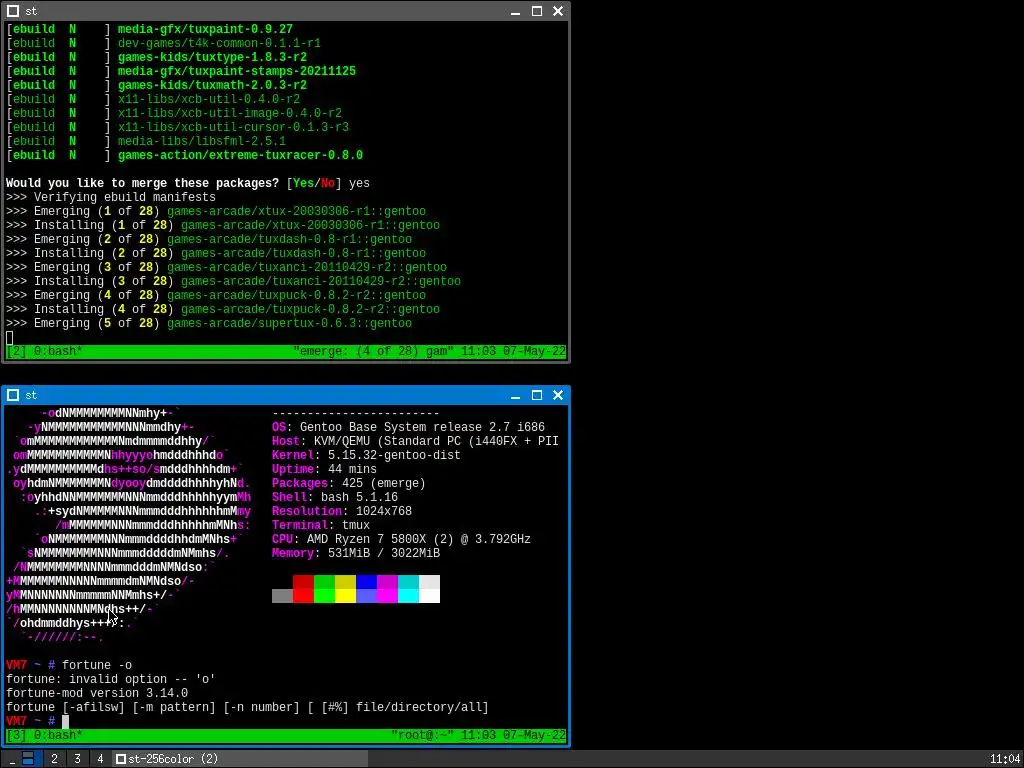
Task: Click the x11-libs/xcb-util-0.4.0-r2 package line
Action: pos(209,99)
